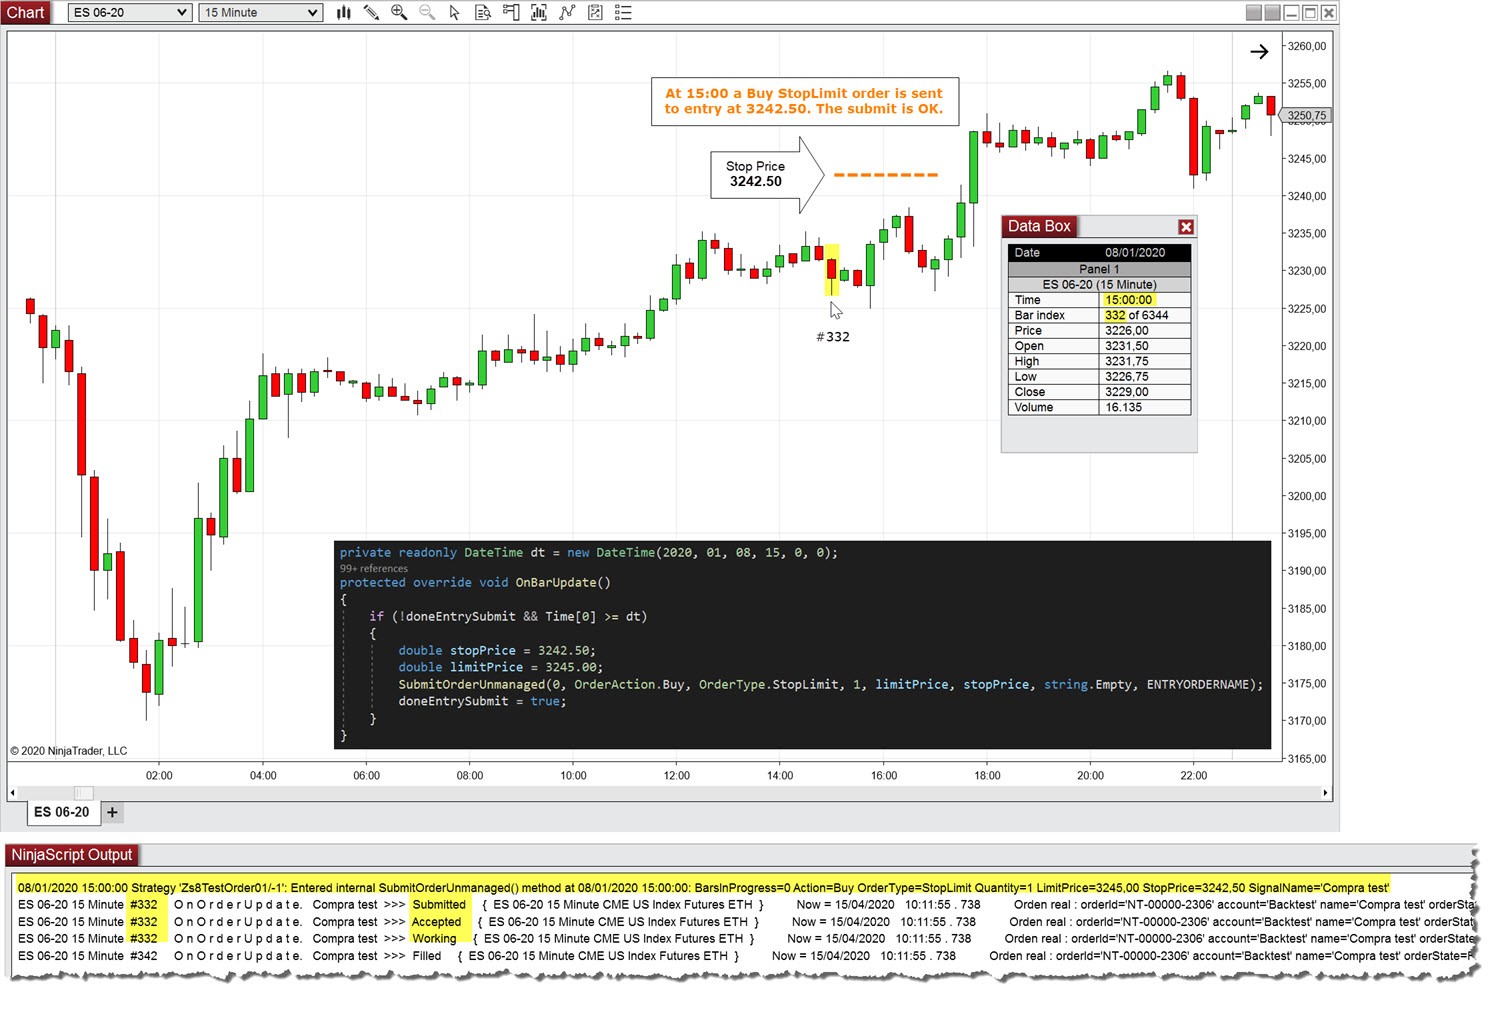Open the ES 06-20 instrument dropdown
Viewport: 1490px width, 1010px height.
pos(128,12)
